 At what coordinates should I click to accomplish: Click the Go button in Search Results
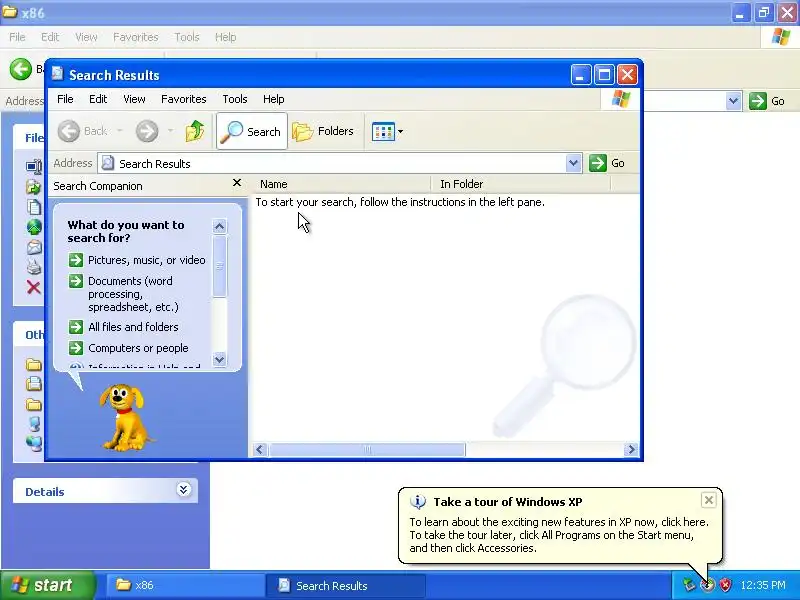[x=607, y=163]
